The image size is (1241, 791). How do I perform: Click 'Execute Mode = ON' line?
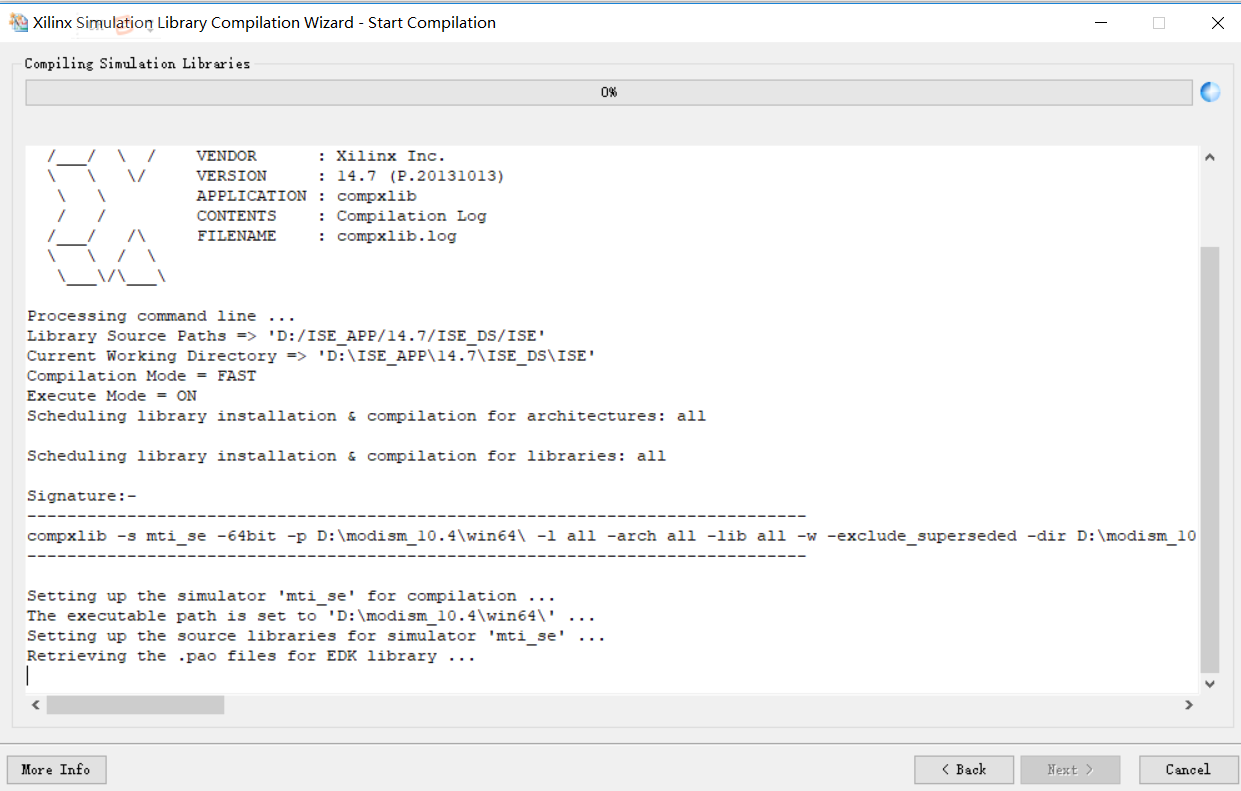pyautogui.click(x=111, y=396)
